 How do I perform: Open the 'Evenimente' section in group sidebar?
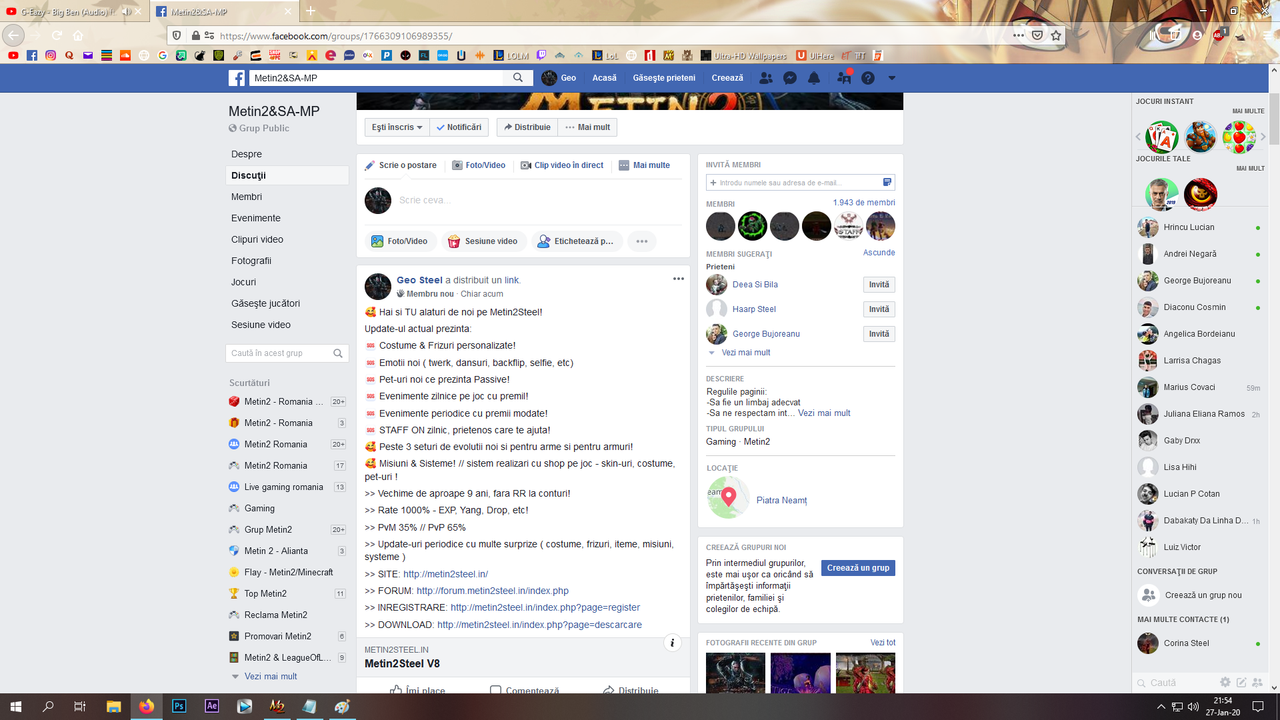[x=288, y=218]
